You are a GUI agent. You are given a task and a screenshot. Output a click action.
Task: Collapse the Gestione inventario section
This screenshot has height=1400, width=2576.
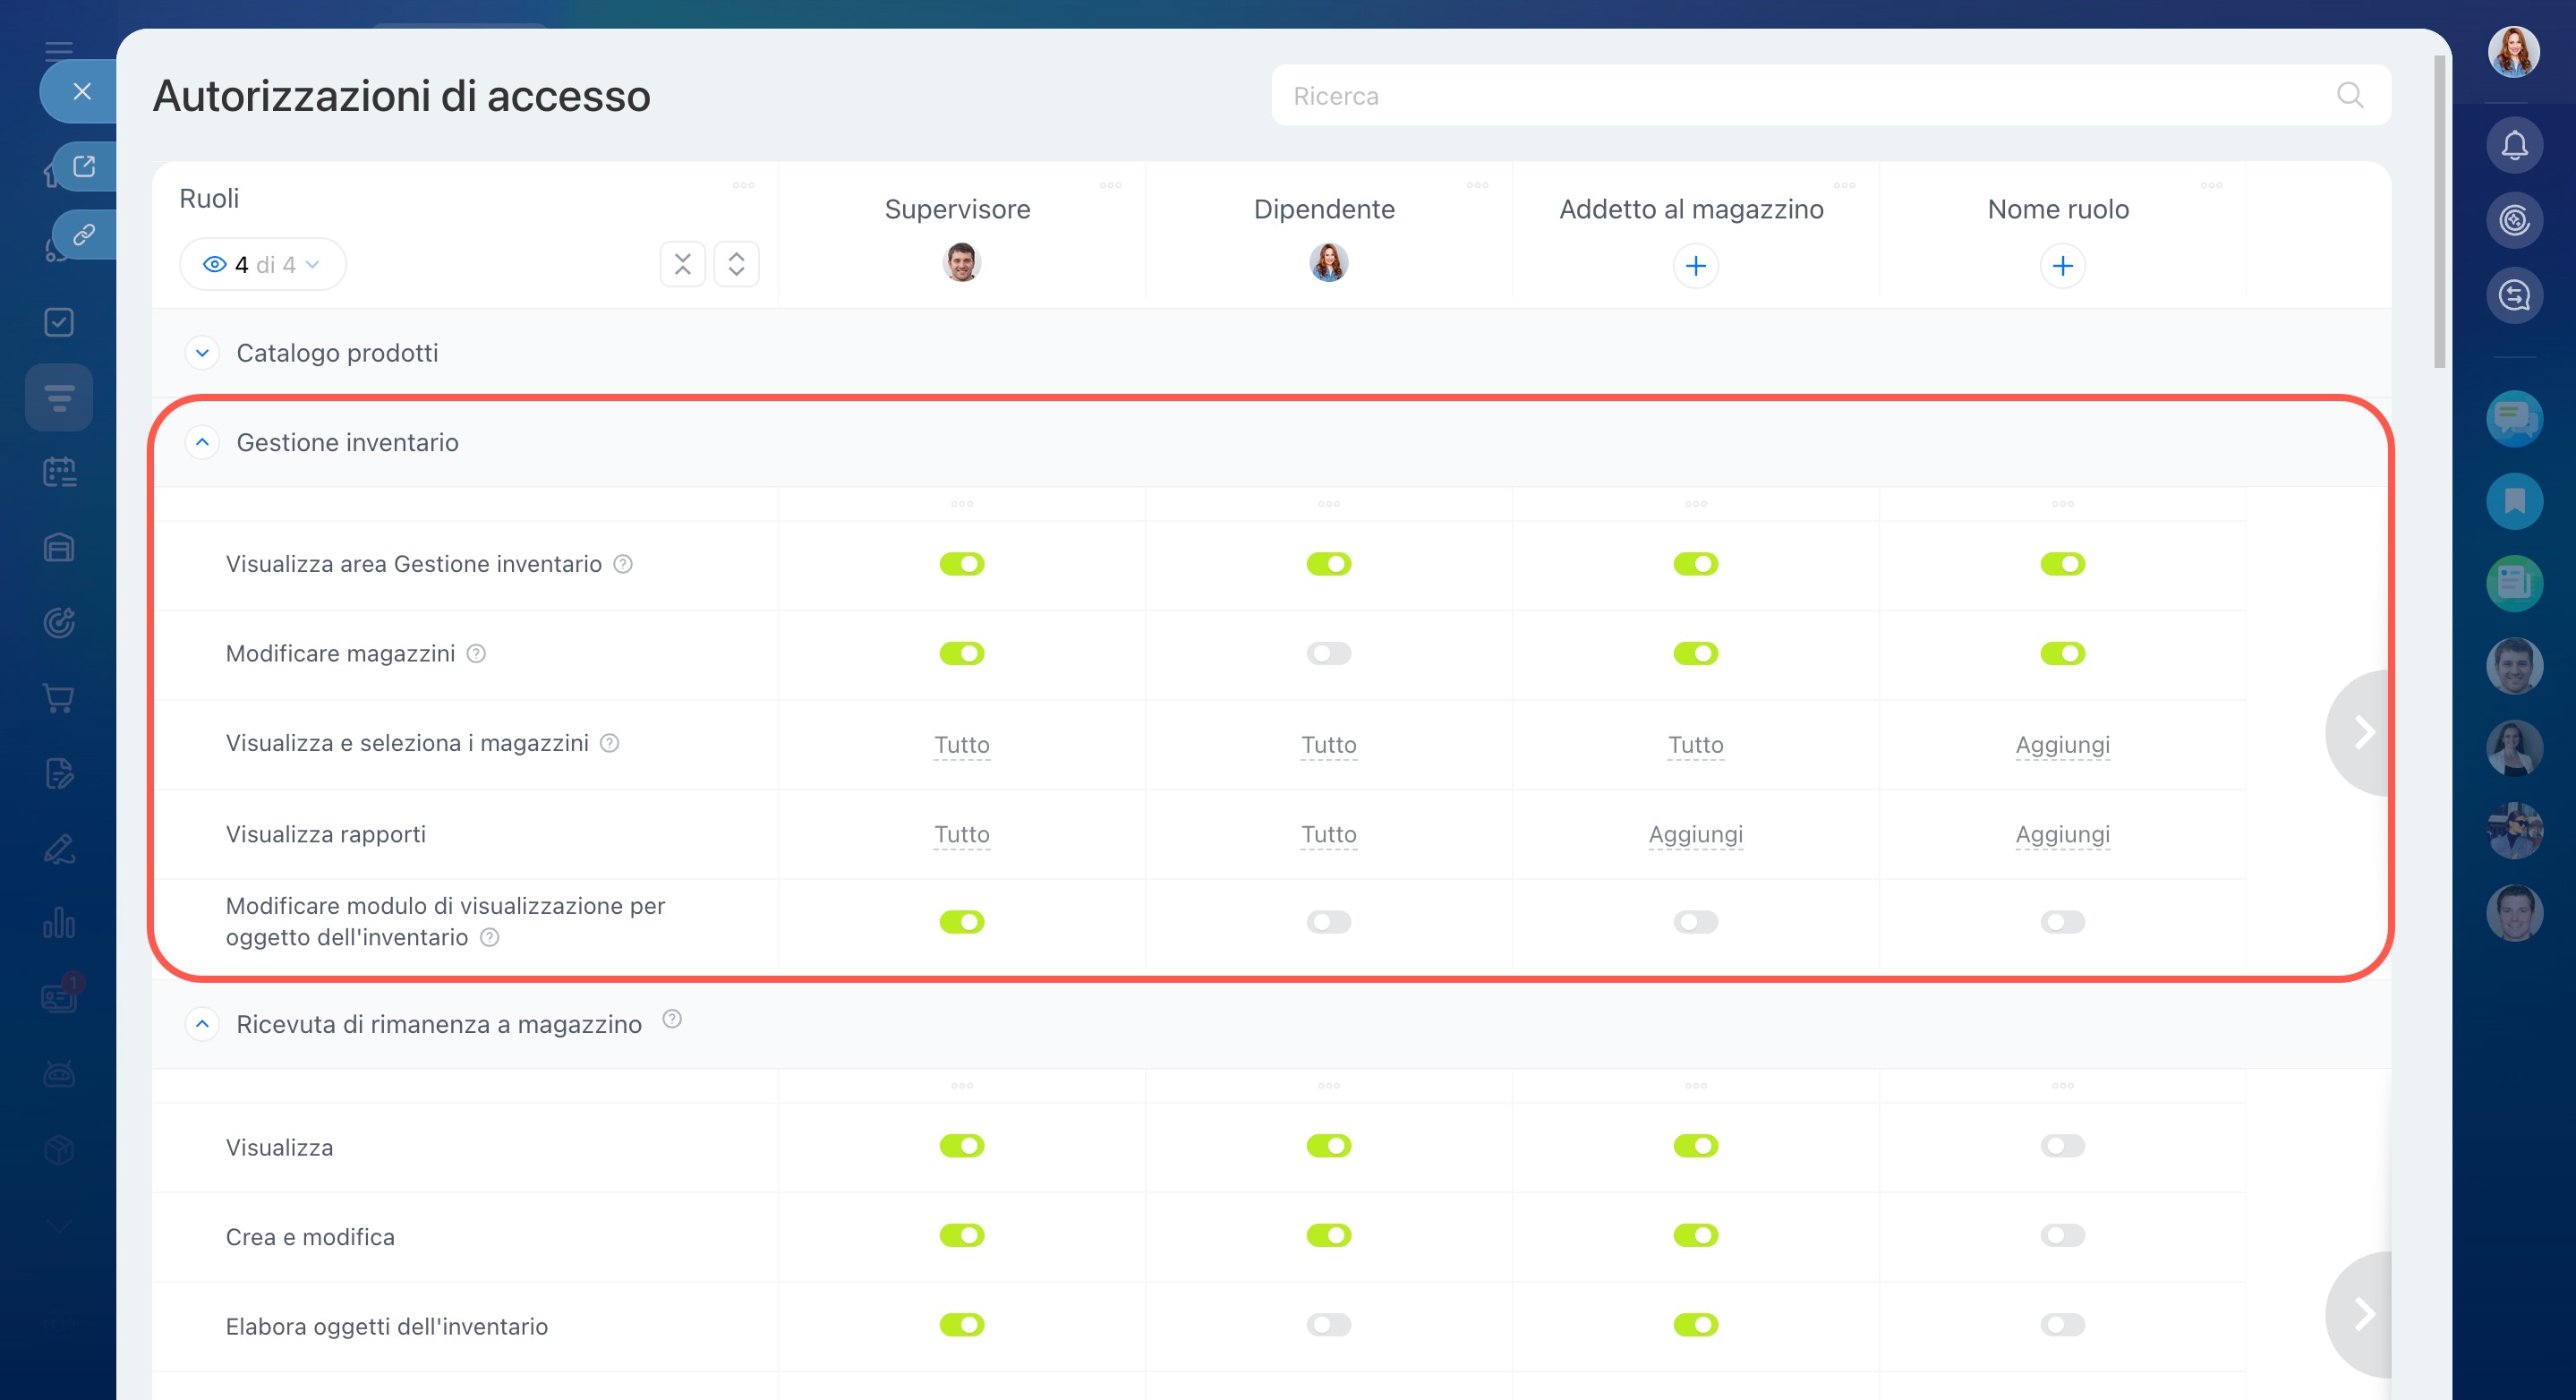pos(202,442)
